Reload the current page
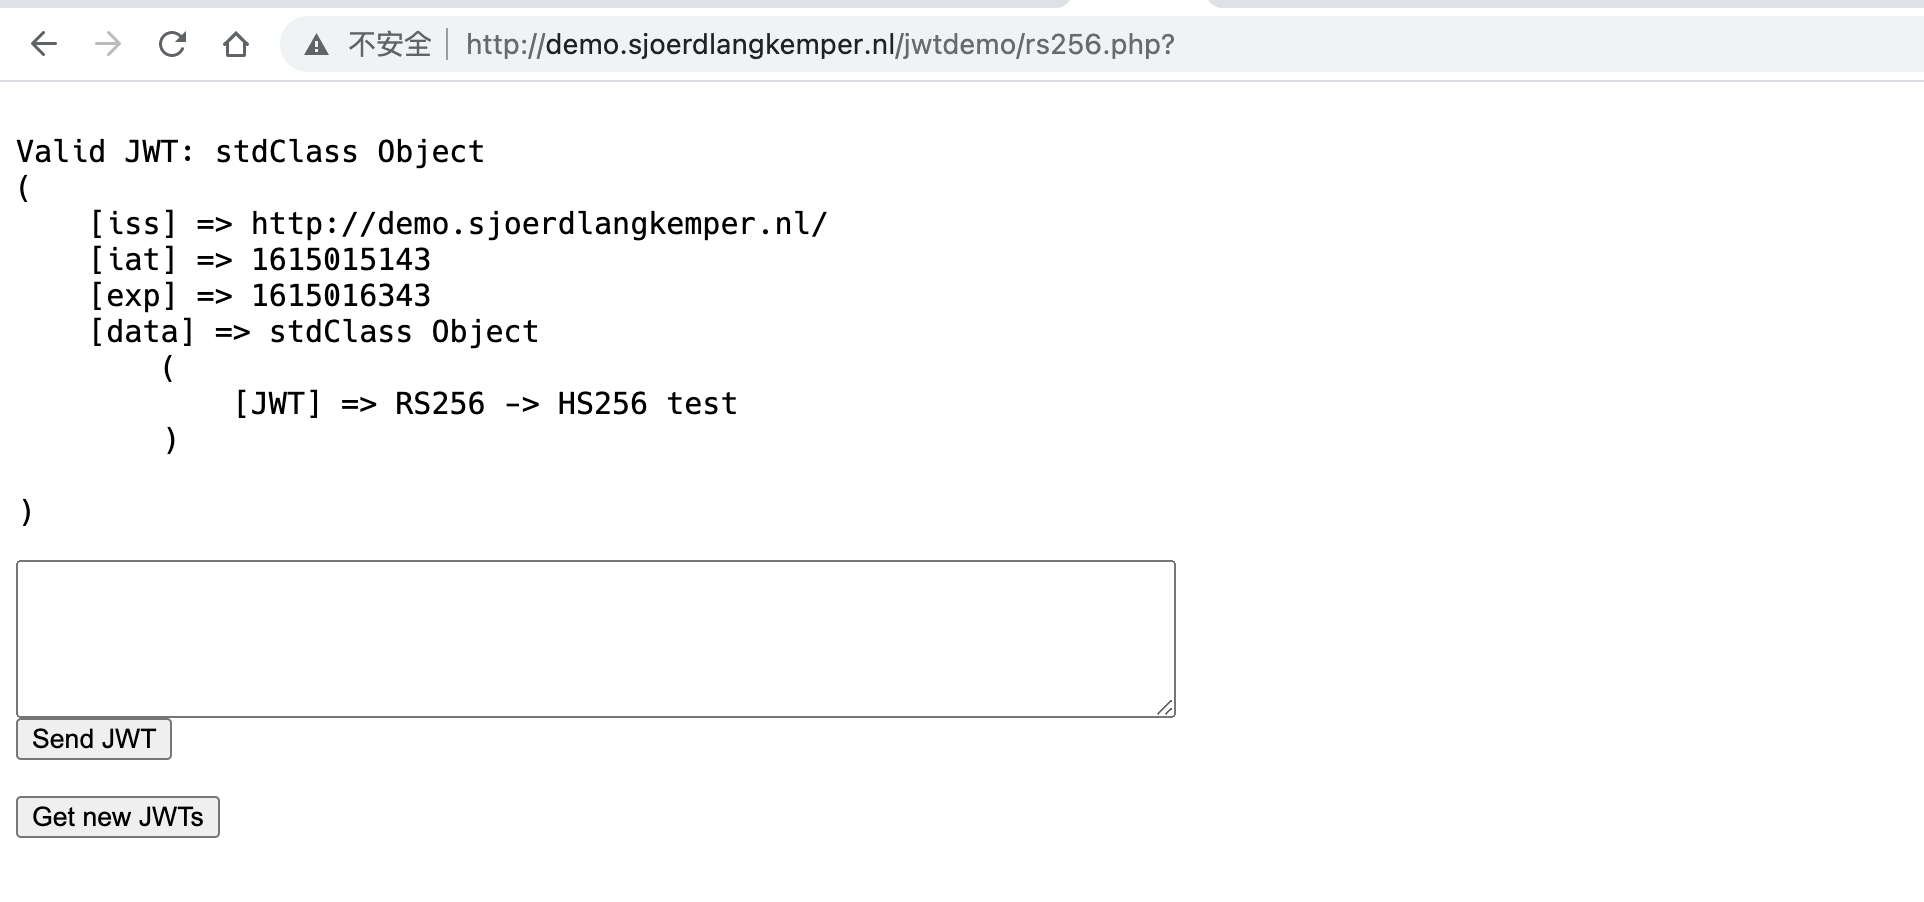Image resolution: width=1924 pixels, height=902 pixels. tap(172, 44)
